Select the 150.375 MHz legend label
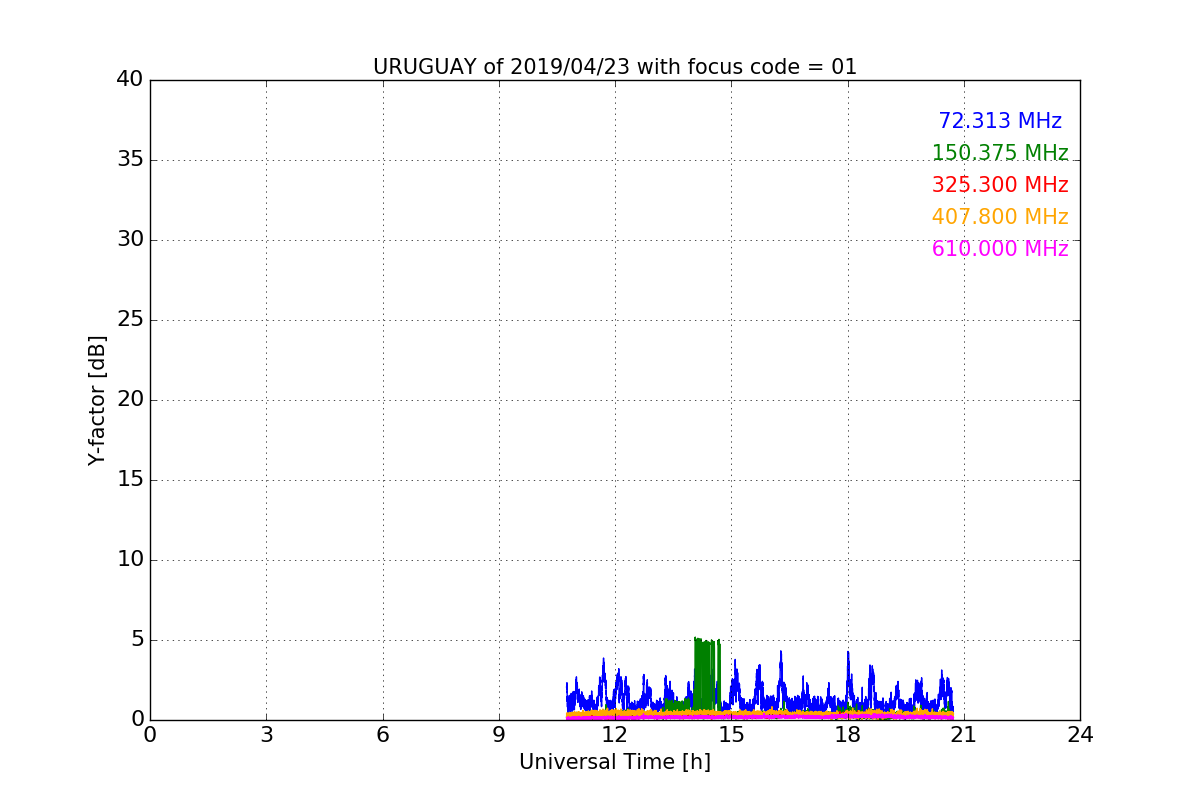Image resolution: width=1200 pixels, height=800 pixels. pos(1000,153)
